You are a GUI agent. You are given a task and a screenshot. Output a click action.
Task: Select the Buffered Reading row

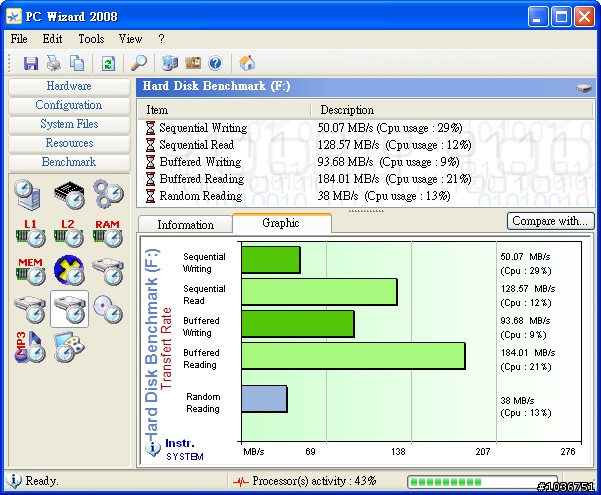(366, 179)
